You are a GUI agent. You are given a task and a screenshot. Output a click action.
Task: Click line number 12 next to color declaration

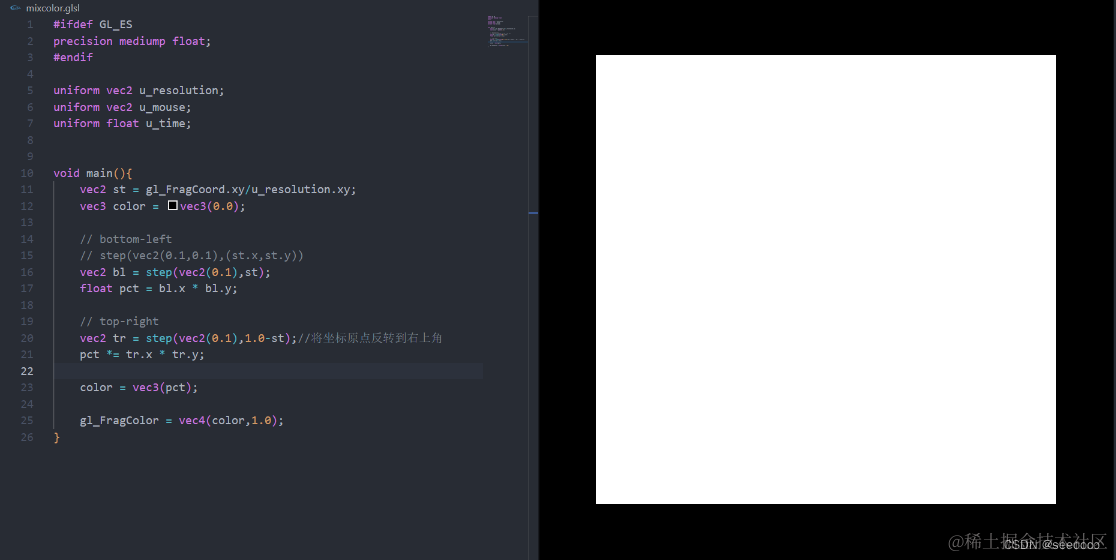[27, 206]
